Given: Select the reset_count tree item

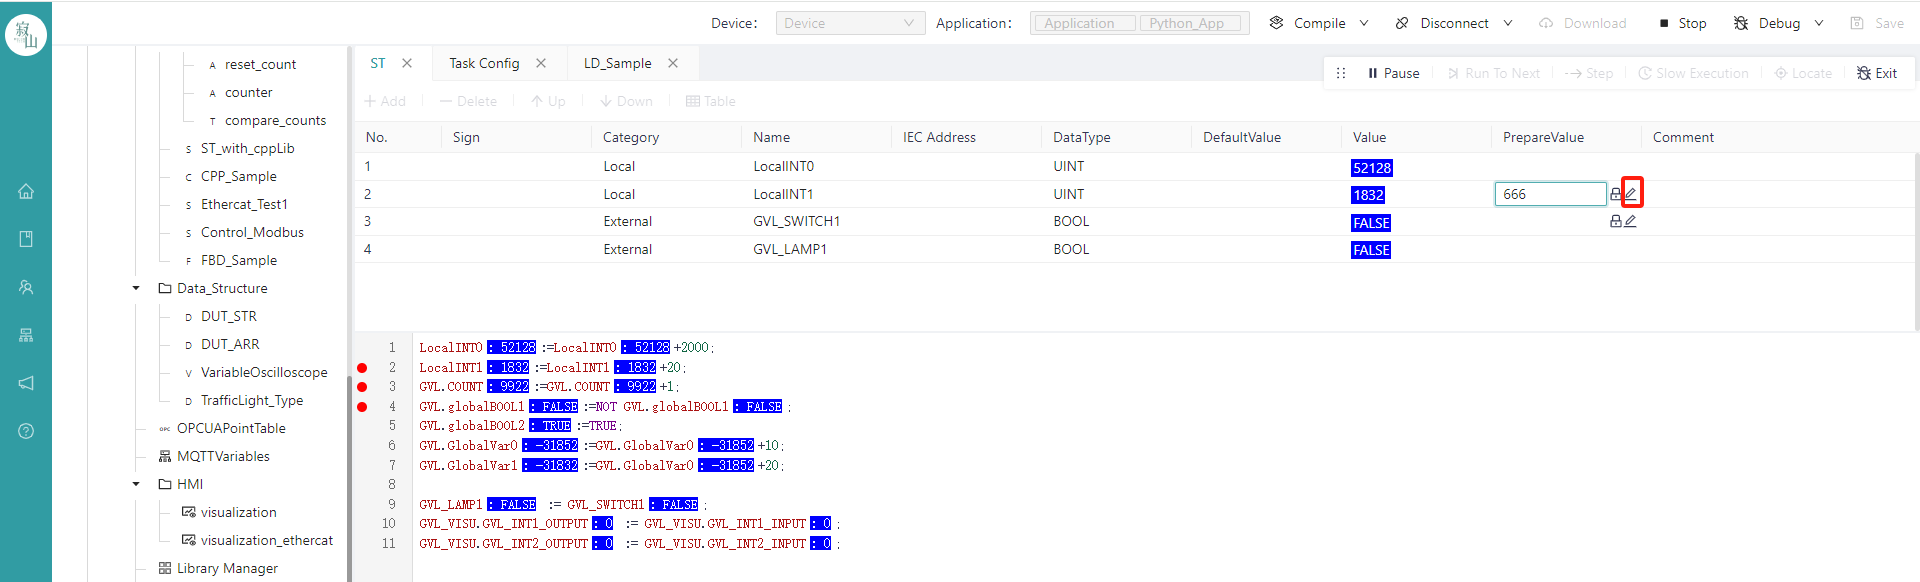Looking at the screenshot, I should point(260,64).
